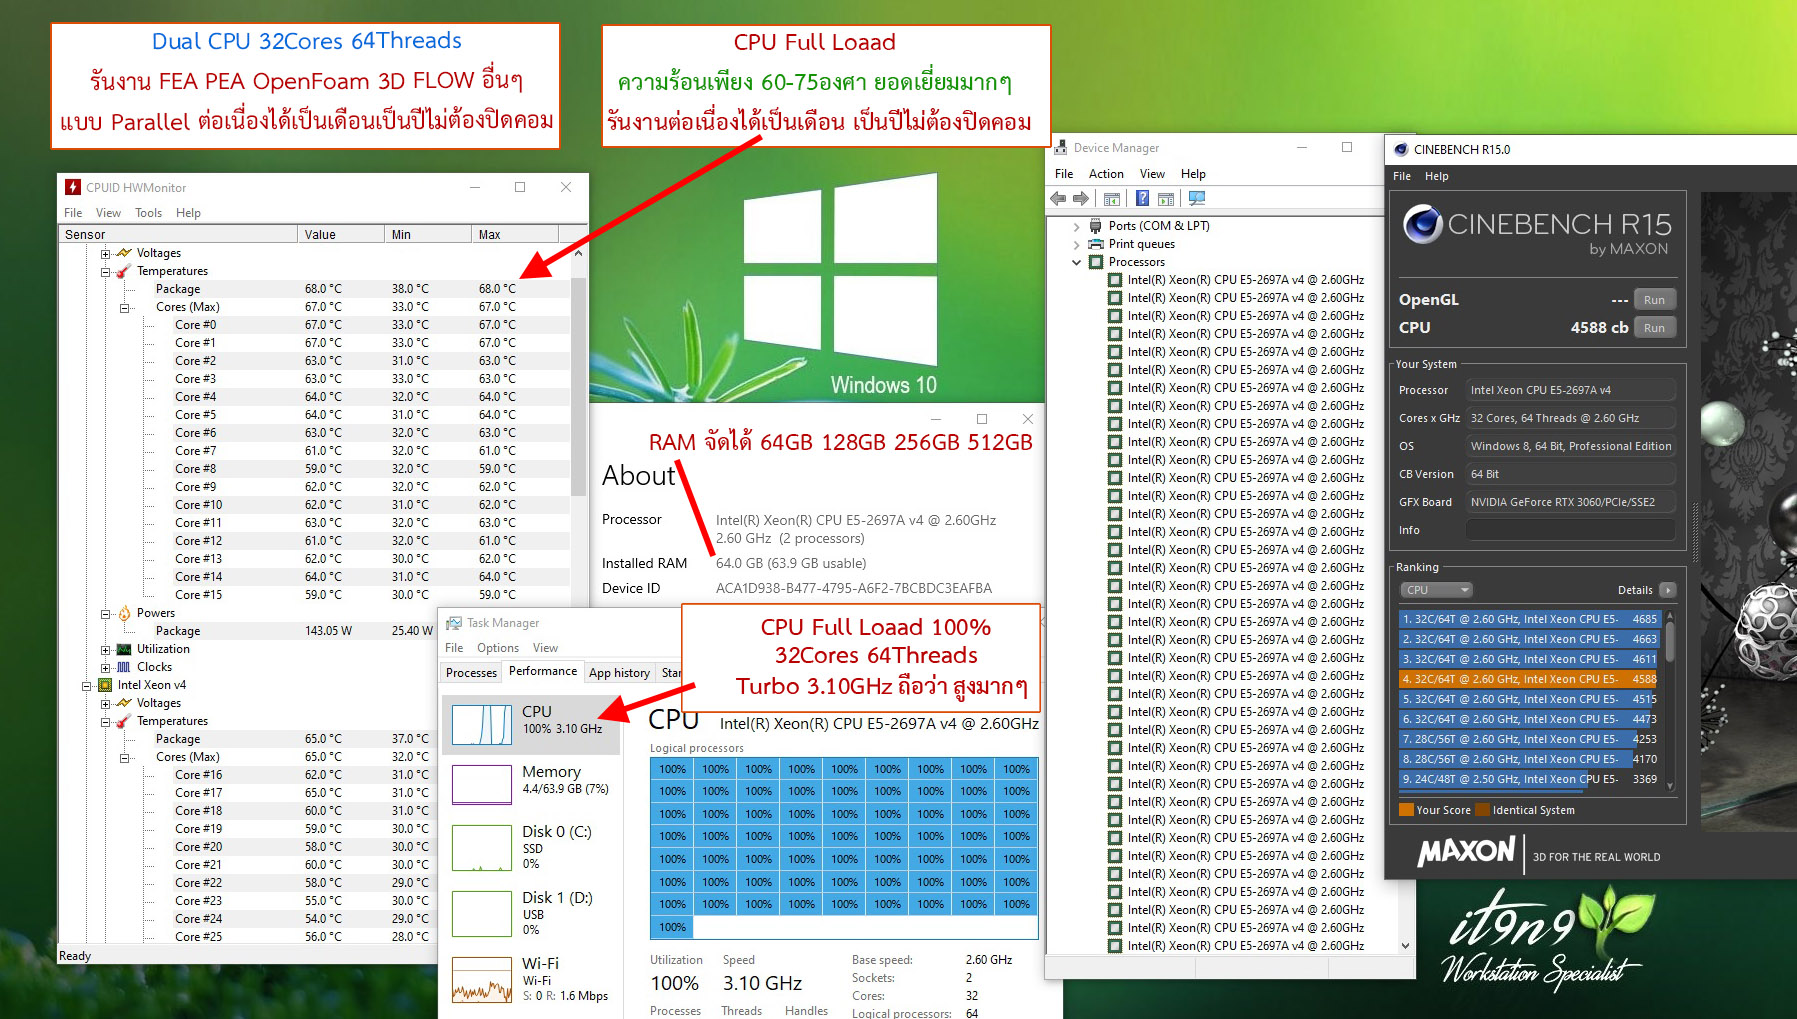The width and height of the screenshot is (1797, 1019).
Task: Open the Action menu in Device Manager
Action: [x=1106, y=174]
